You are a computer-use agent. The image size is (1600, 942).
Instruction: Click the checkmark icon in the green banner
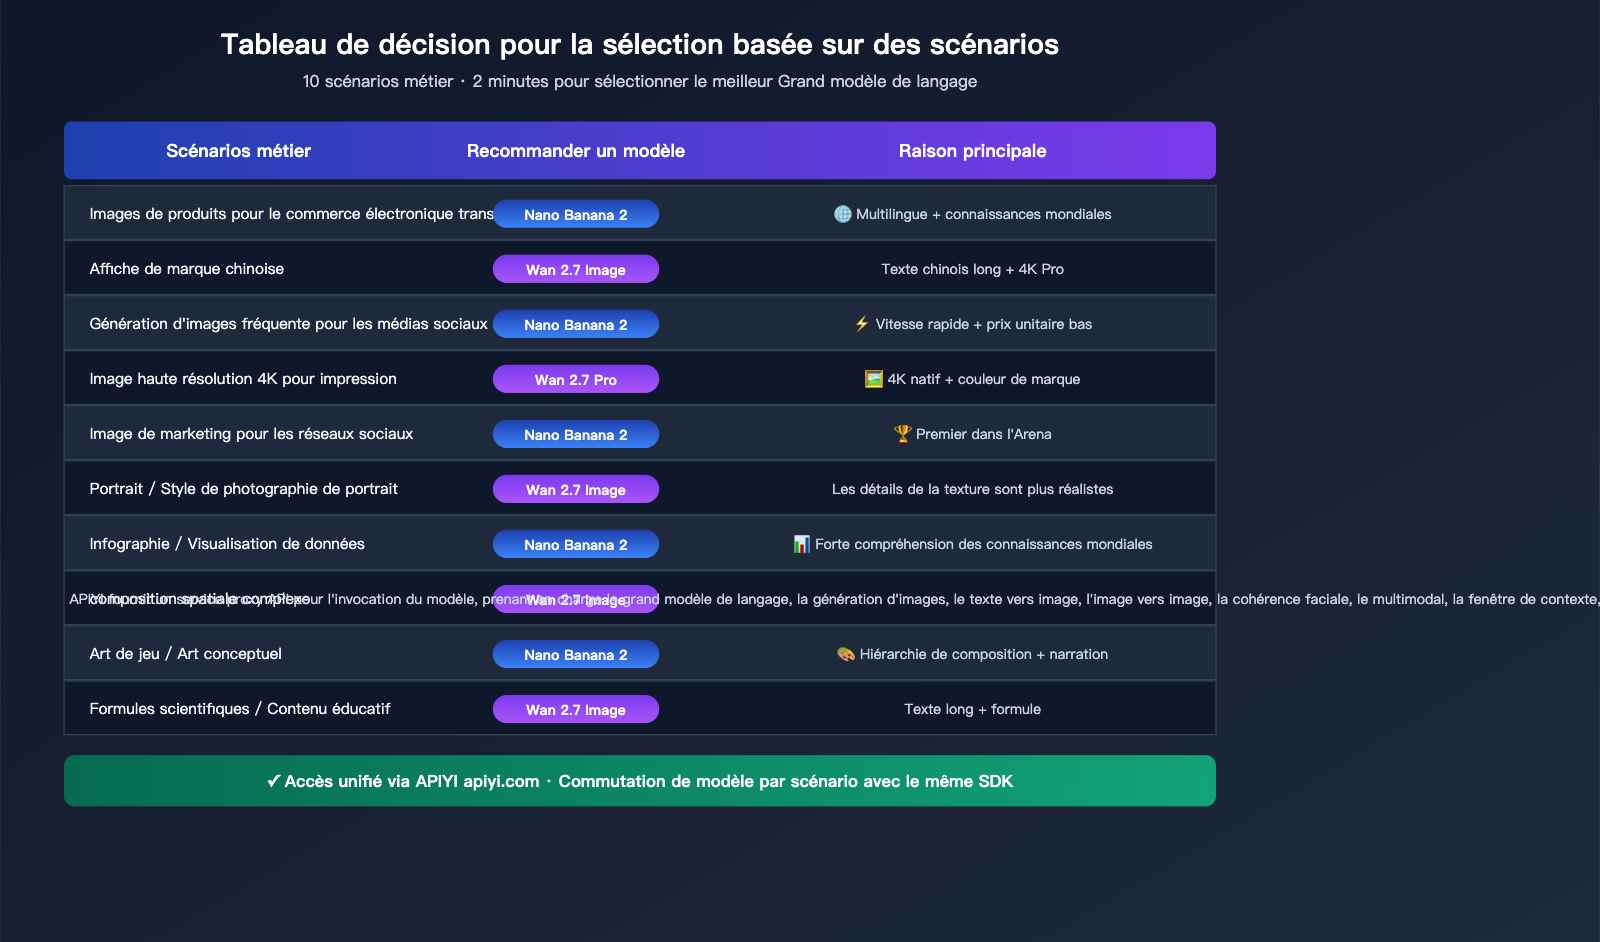pyautogui.click(x=273, y=782)
